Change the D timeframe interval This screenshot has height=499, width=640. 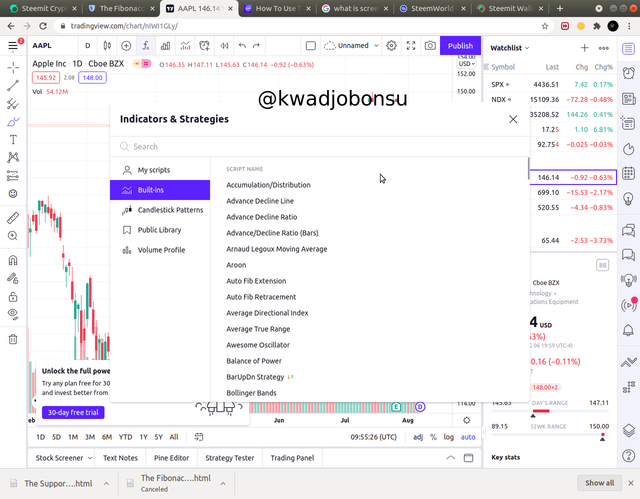click(87, 46)
